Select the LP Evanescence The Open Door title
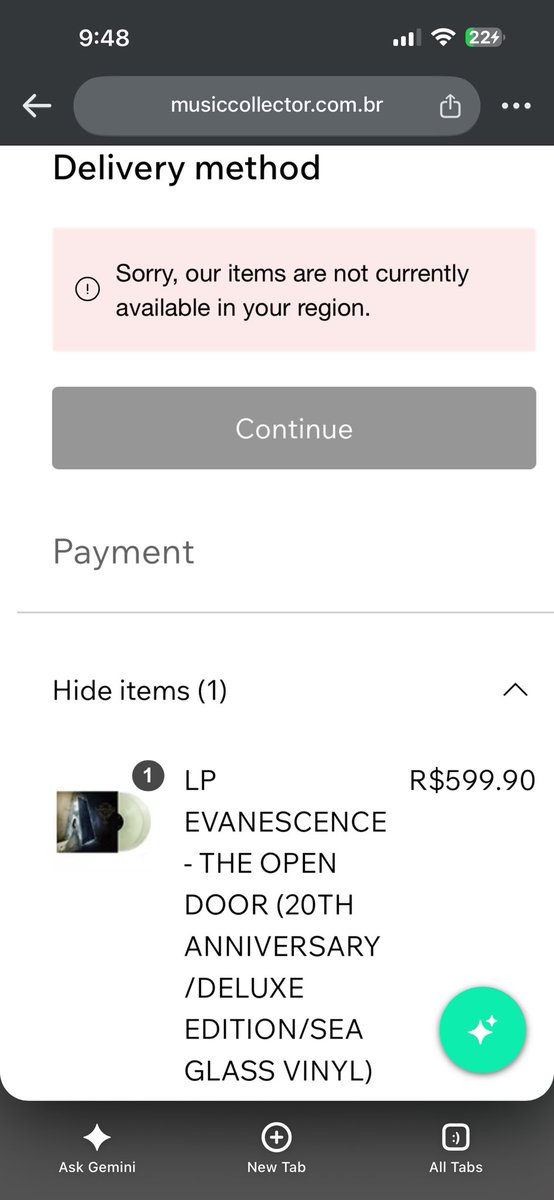554x1200 pixels. 285,925
